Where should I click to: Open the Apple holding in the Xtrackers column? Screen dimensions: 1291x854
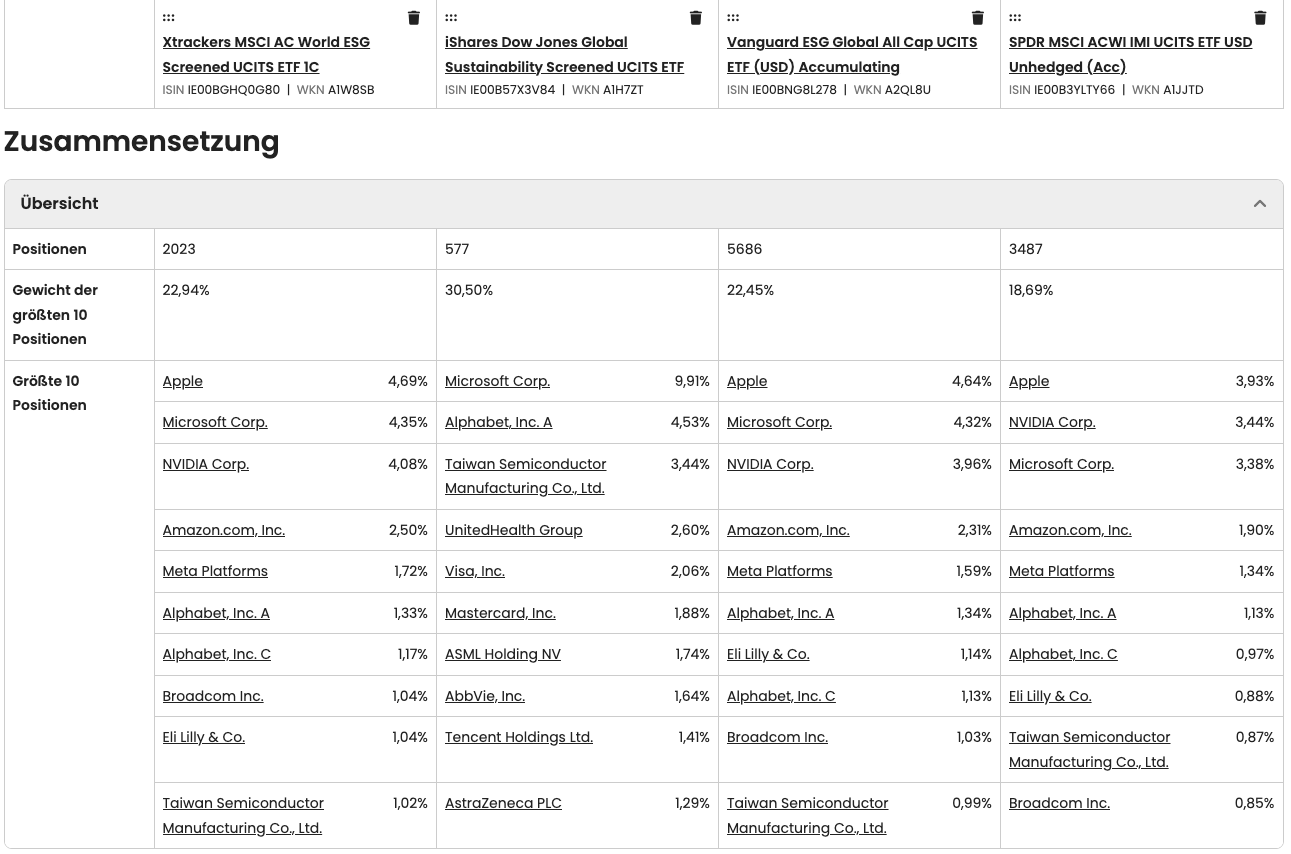182,381
